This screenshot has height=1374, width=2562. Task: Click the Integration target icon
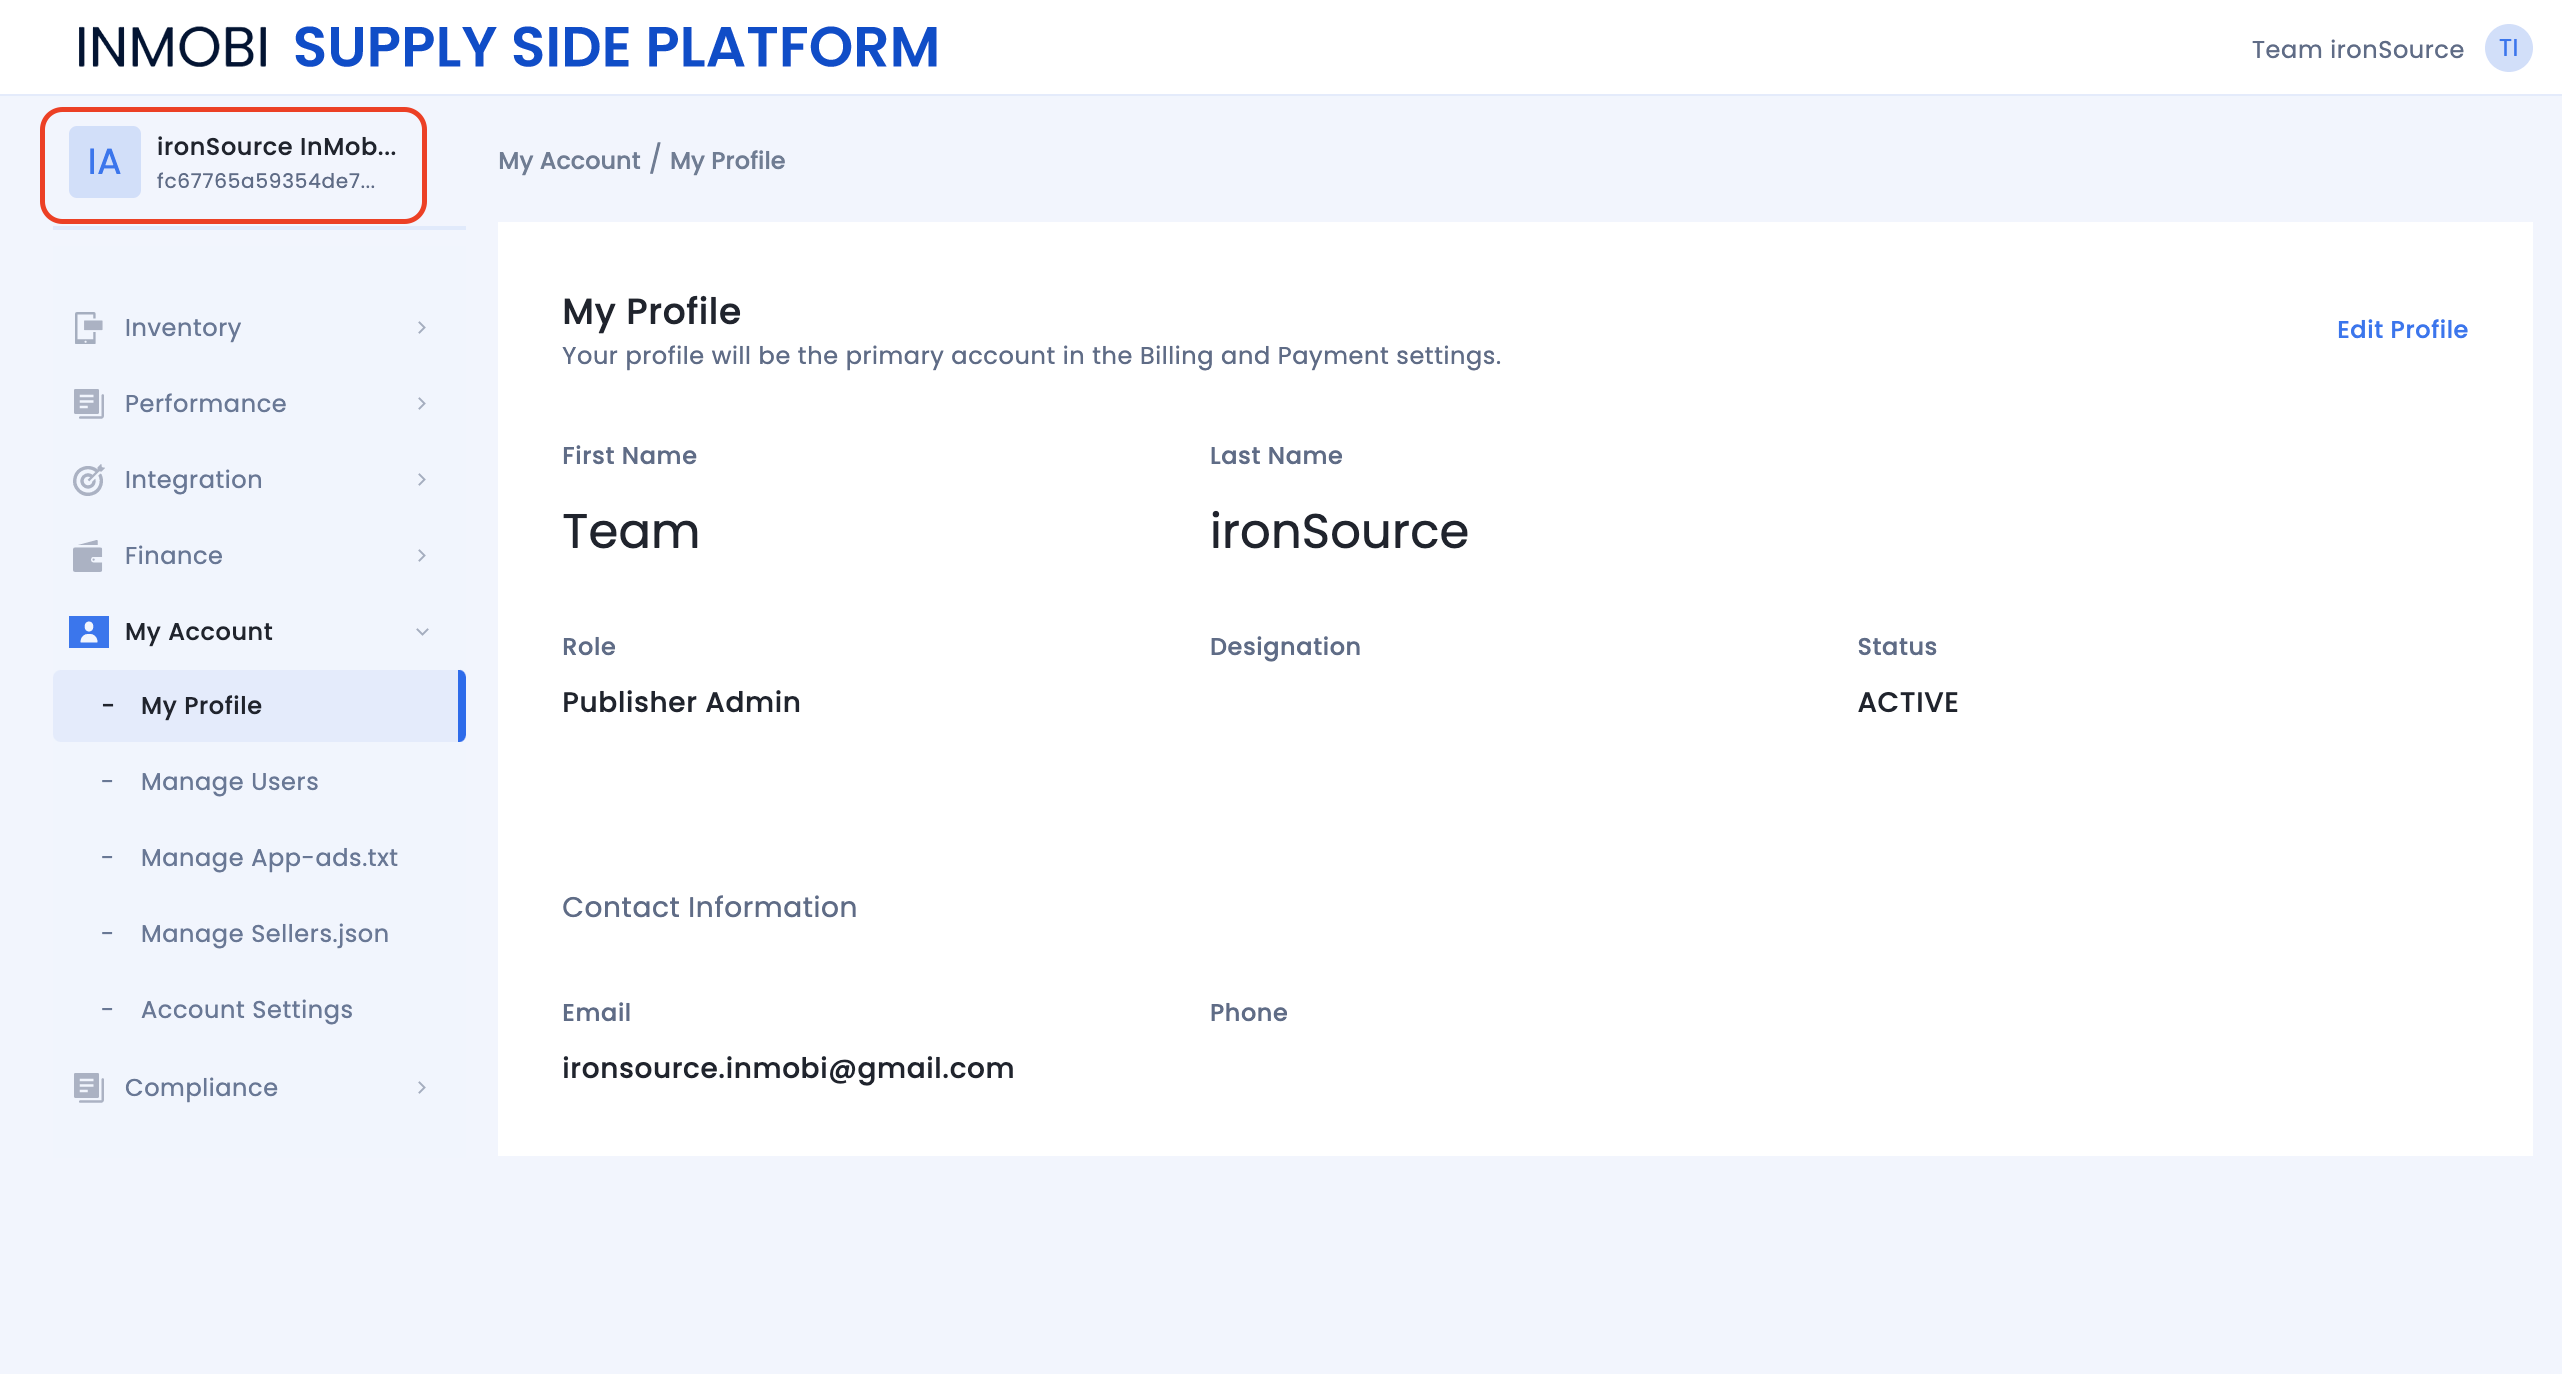(x=88, y=480)
